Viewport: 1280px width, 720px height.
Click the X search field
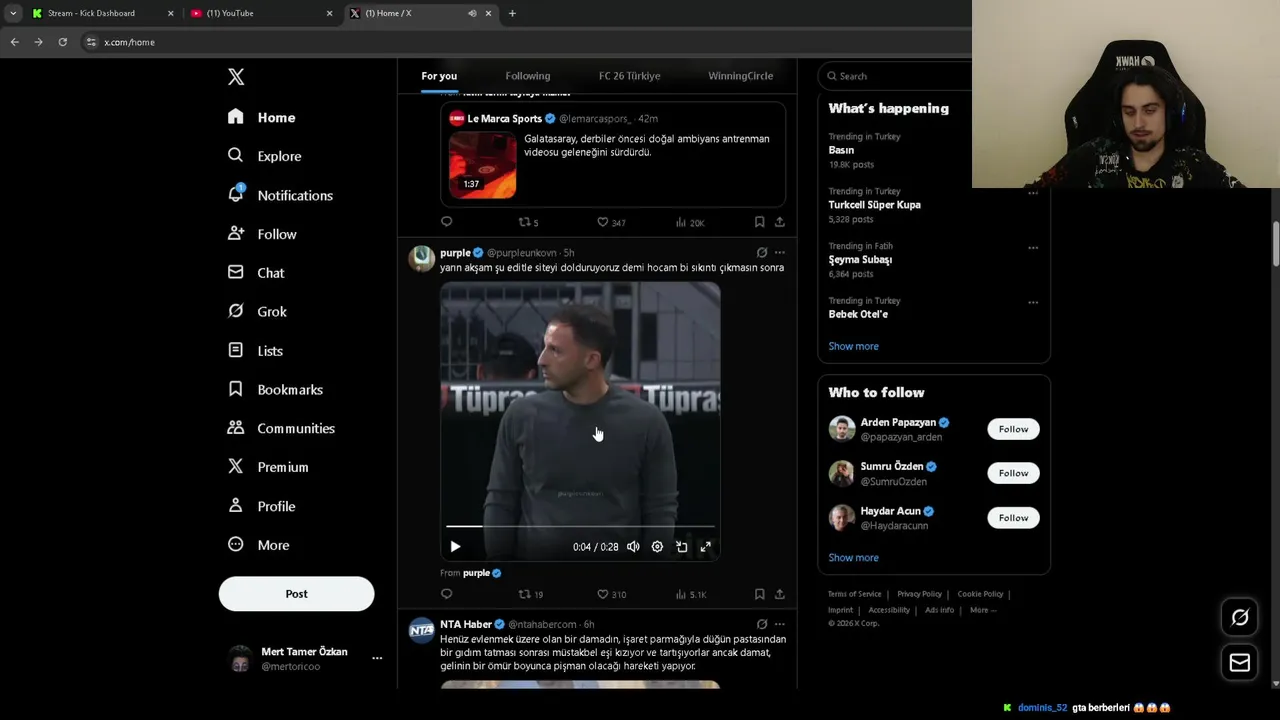pos(895,76)
